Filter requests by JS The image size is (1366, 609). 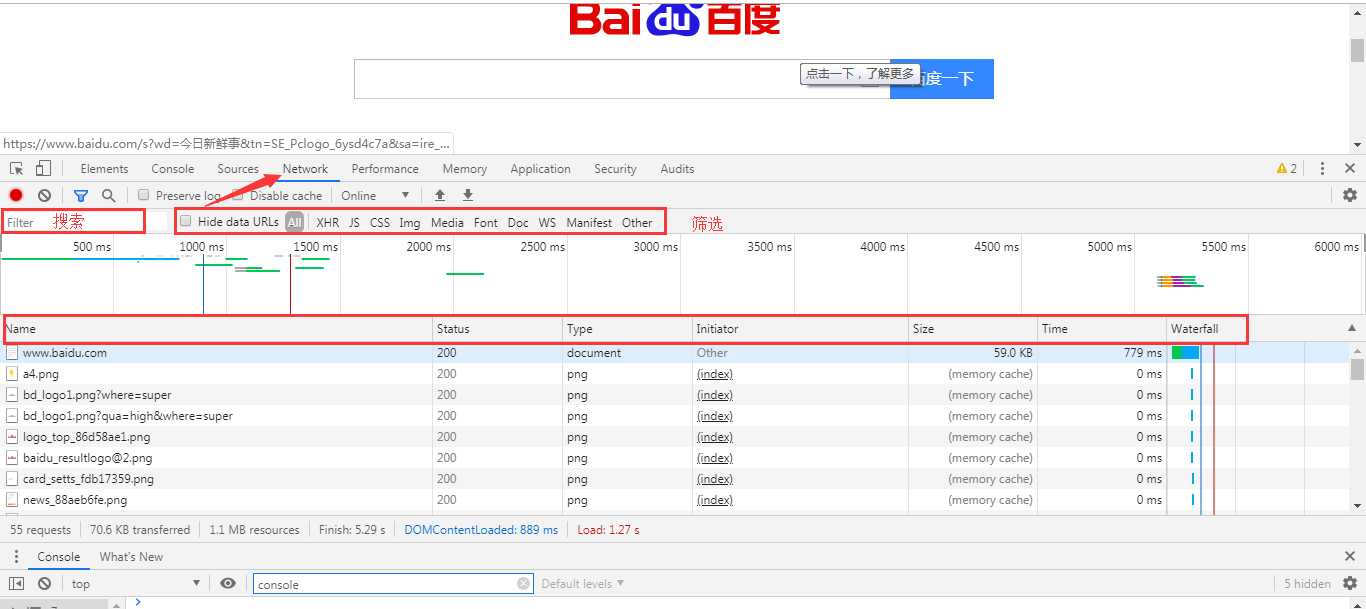point(354,222)
